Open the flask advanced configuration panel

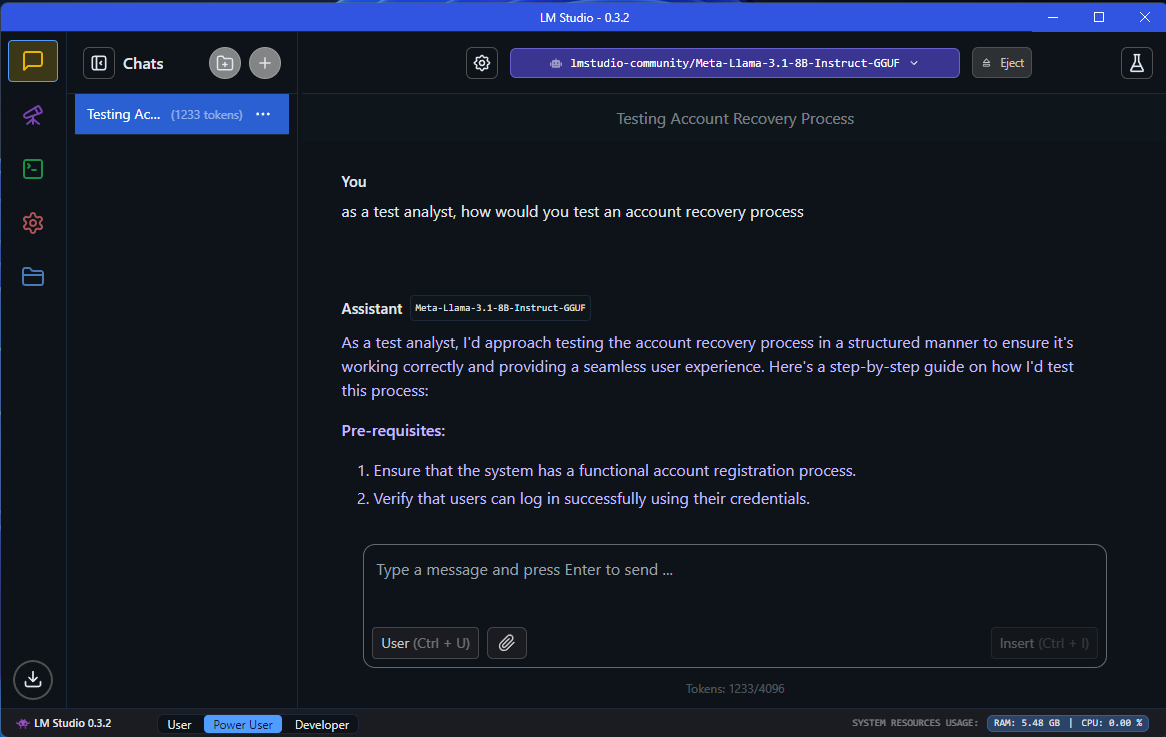tap(1136, 63)
